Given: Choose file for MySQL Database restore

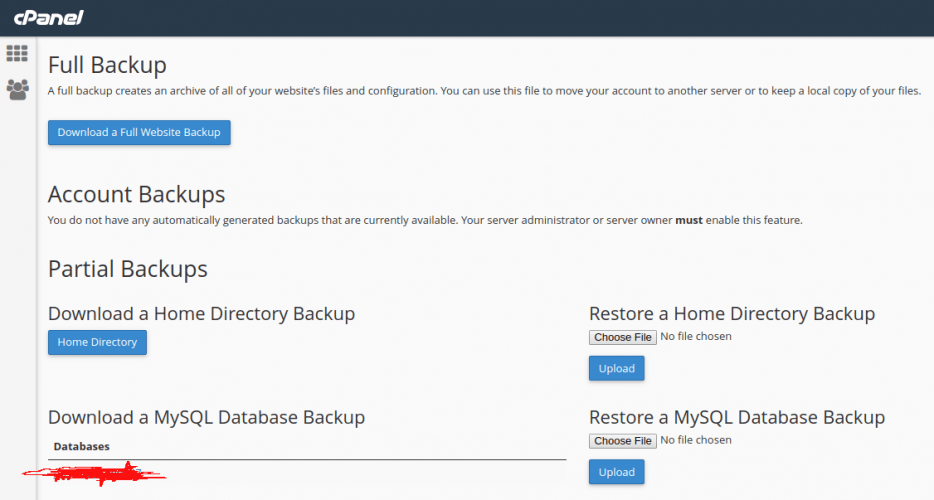Looking at the screenshot, I should [622, 441].
